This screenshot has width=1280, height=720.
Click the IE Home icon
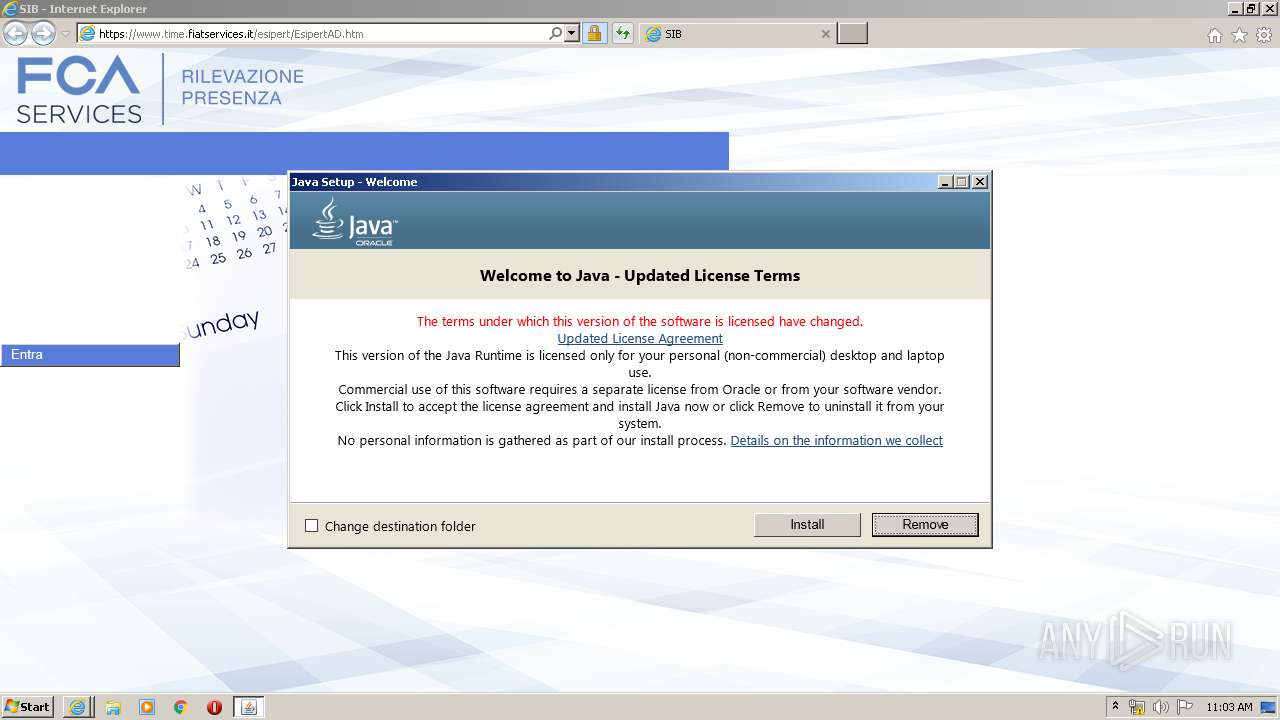tap(1214, 35)
